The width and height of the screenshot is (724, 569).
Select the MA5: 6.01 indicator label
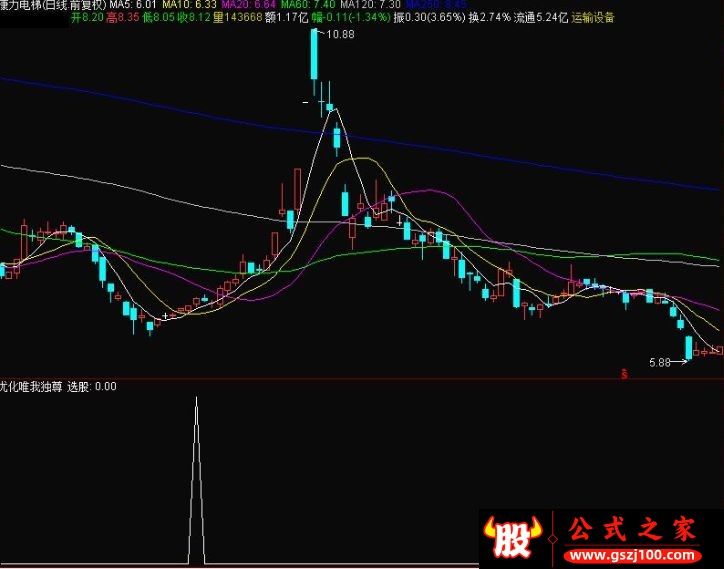click(134, 5)
